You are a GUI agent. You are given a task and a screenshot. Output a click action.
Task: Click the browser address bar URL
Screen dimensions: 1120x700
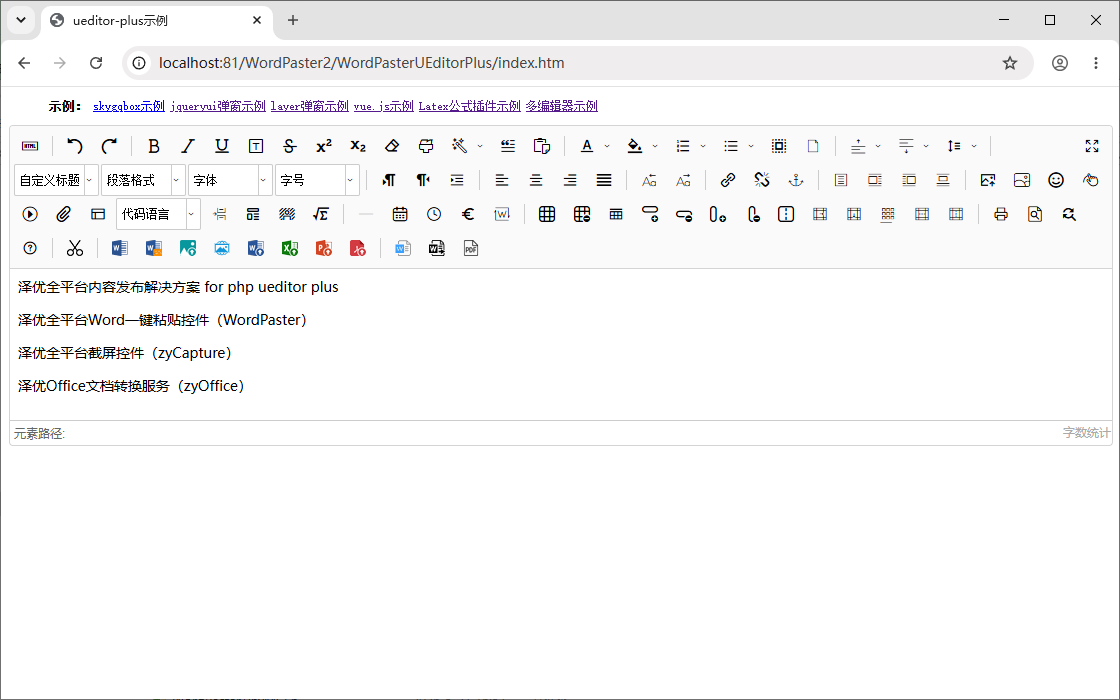(x=361, y=63)
